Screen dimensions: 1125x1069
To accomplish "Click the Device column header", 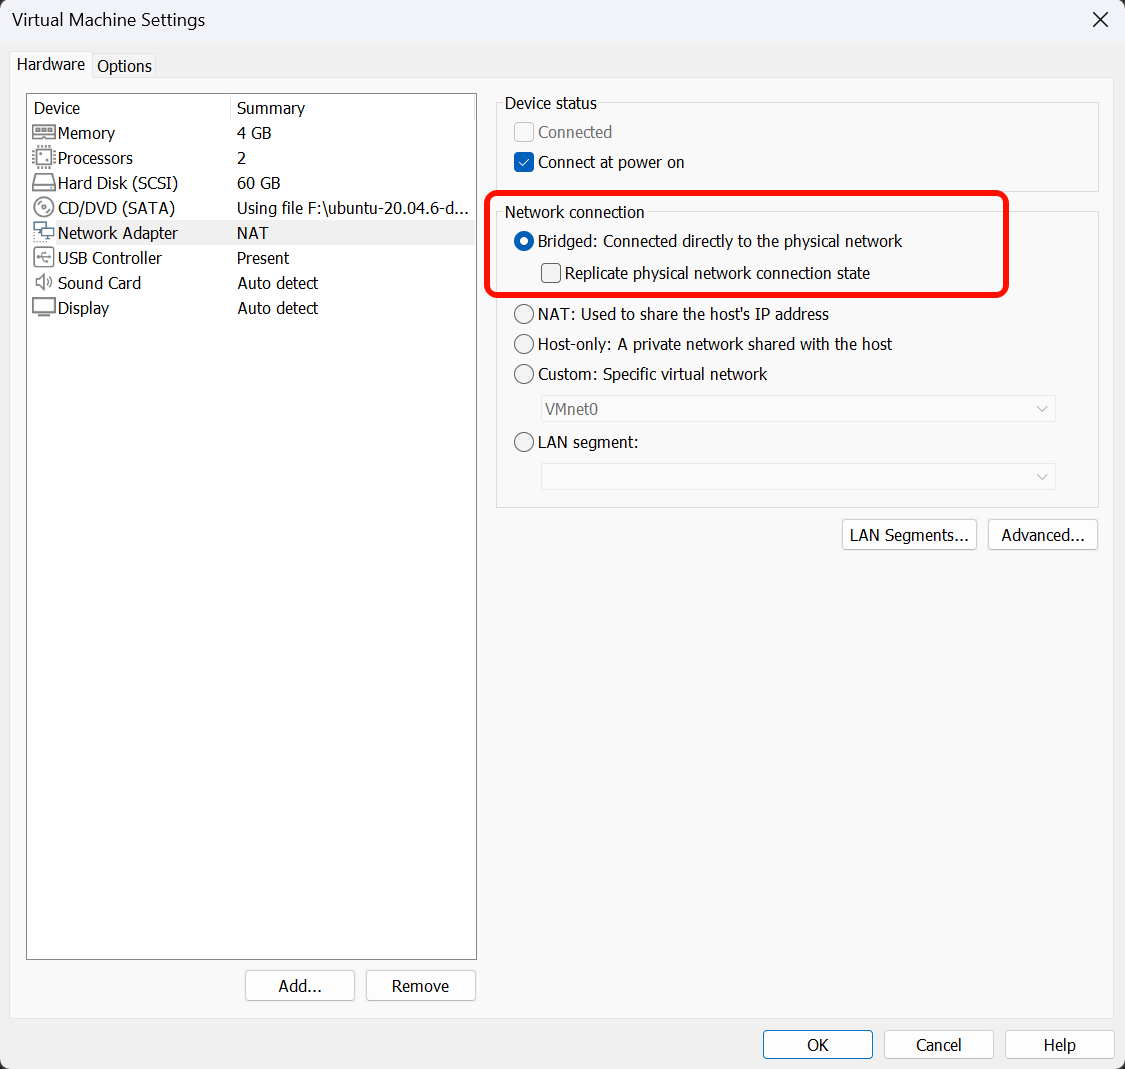I will tap(129, 108).
